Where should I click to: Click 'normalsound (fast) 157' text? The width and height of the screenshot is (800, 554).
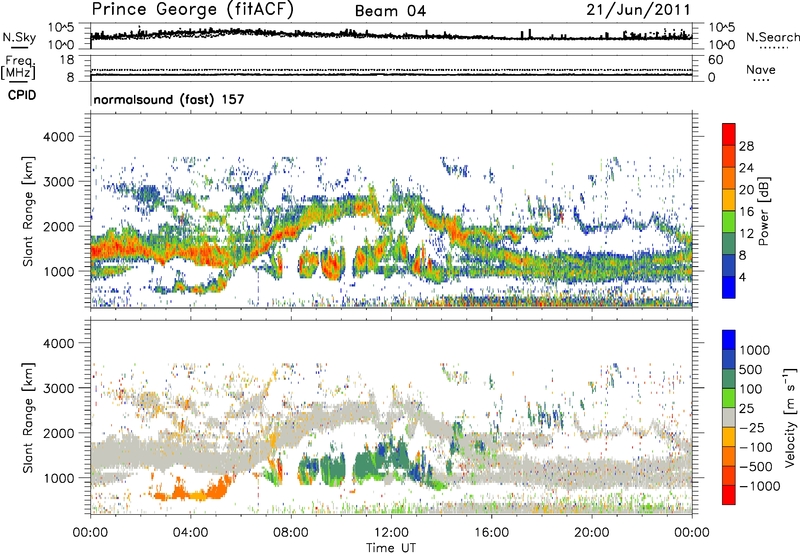pos(169,99)
